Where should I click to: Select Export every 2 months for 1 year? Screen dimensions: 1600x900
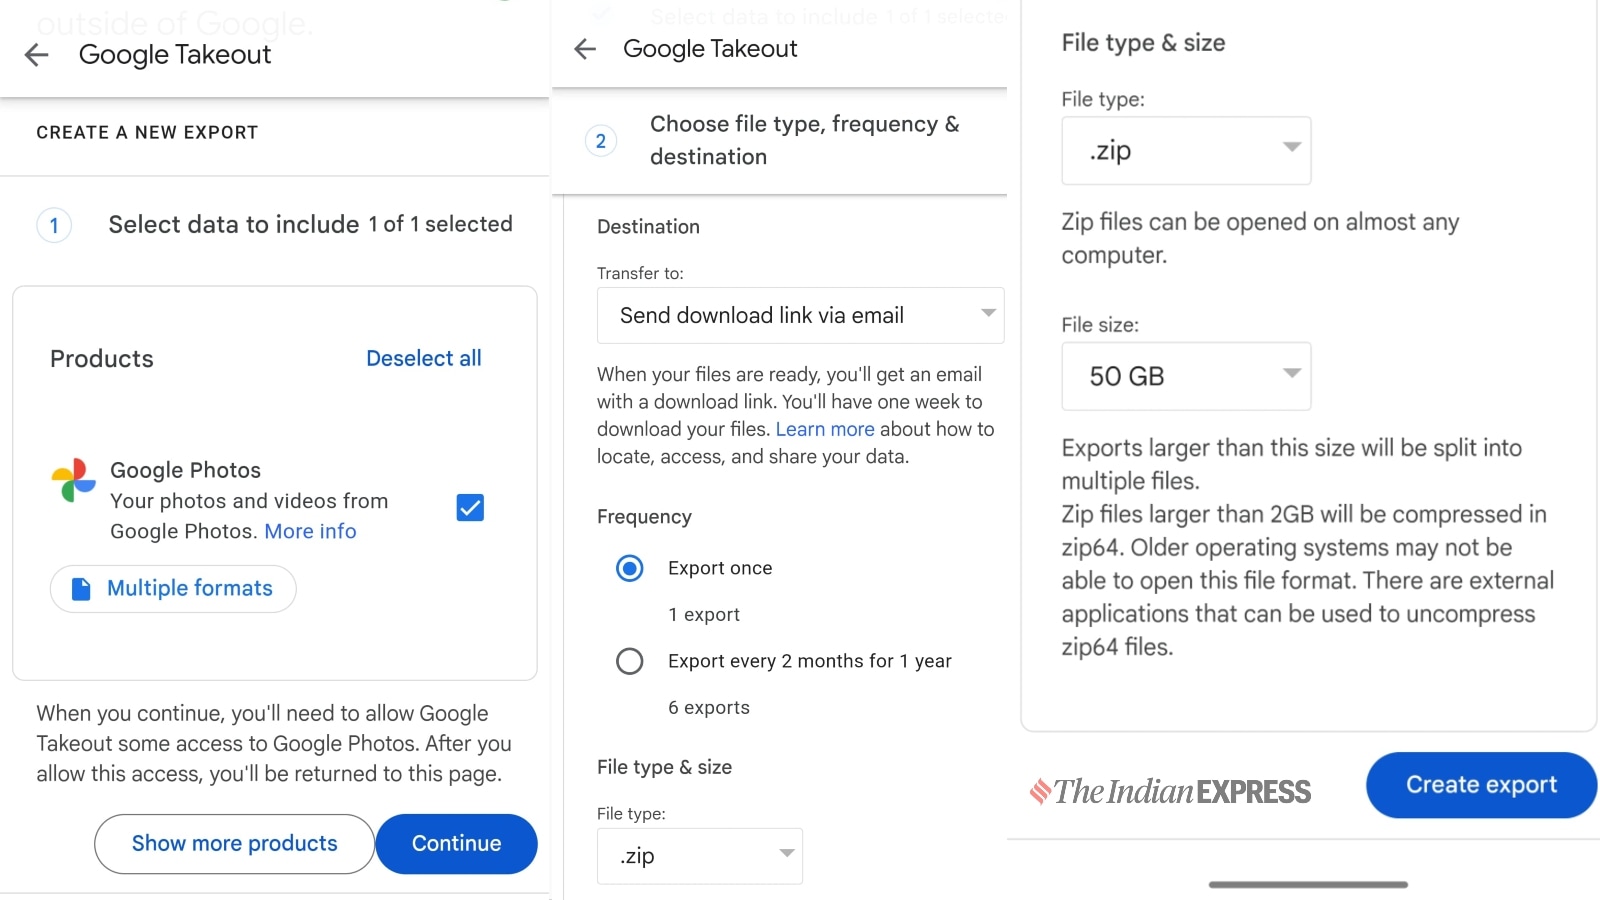pyautogui.click(x=630, y=661)
